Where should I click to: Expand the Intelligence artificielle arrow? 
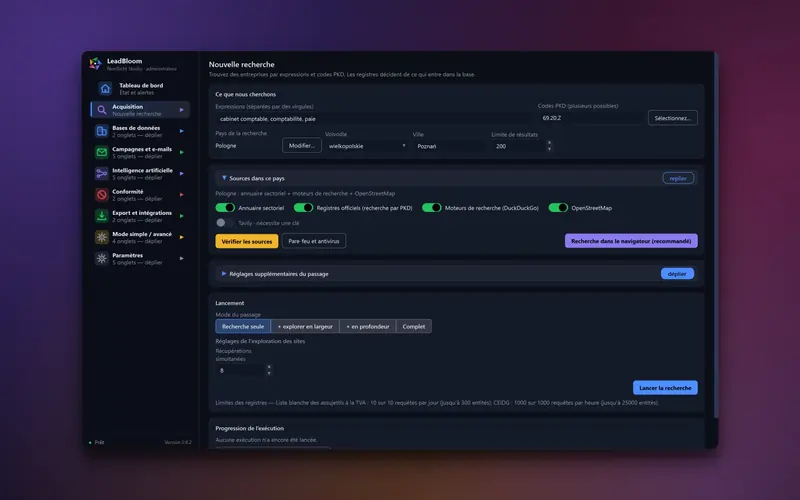point(181,173)
